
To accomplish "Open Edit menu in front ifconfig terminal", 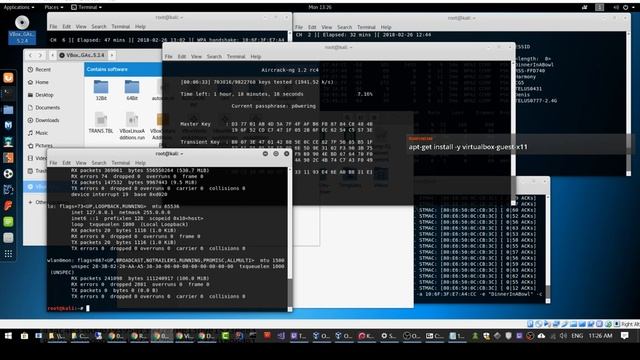I will click(67, 162).
